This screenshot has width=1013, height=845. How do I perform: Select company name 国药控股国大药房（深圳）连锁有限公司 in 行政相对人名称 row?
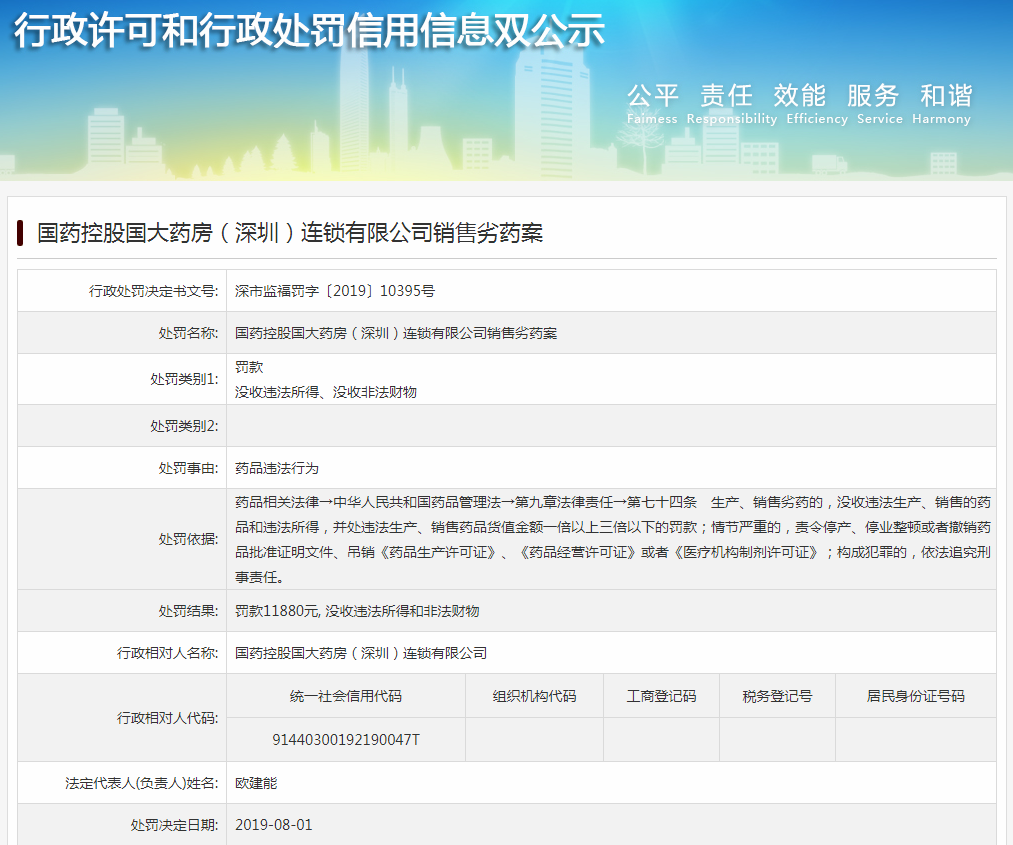(x=360, y=653)
